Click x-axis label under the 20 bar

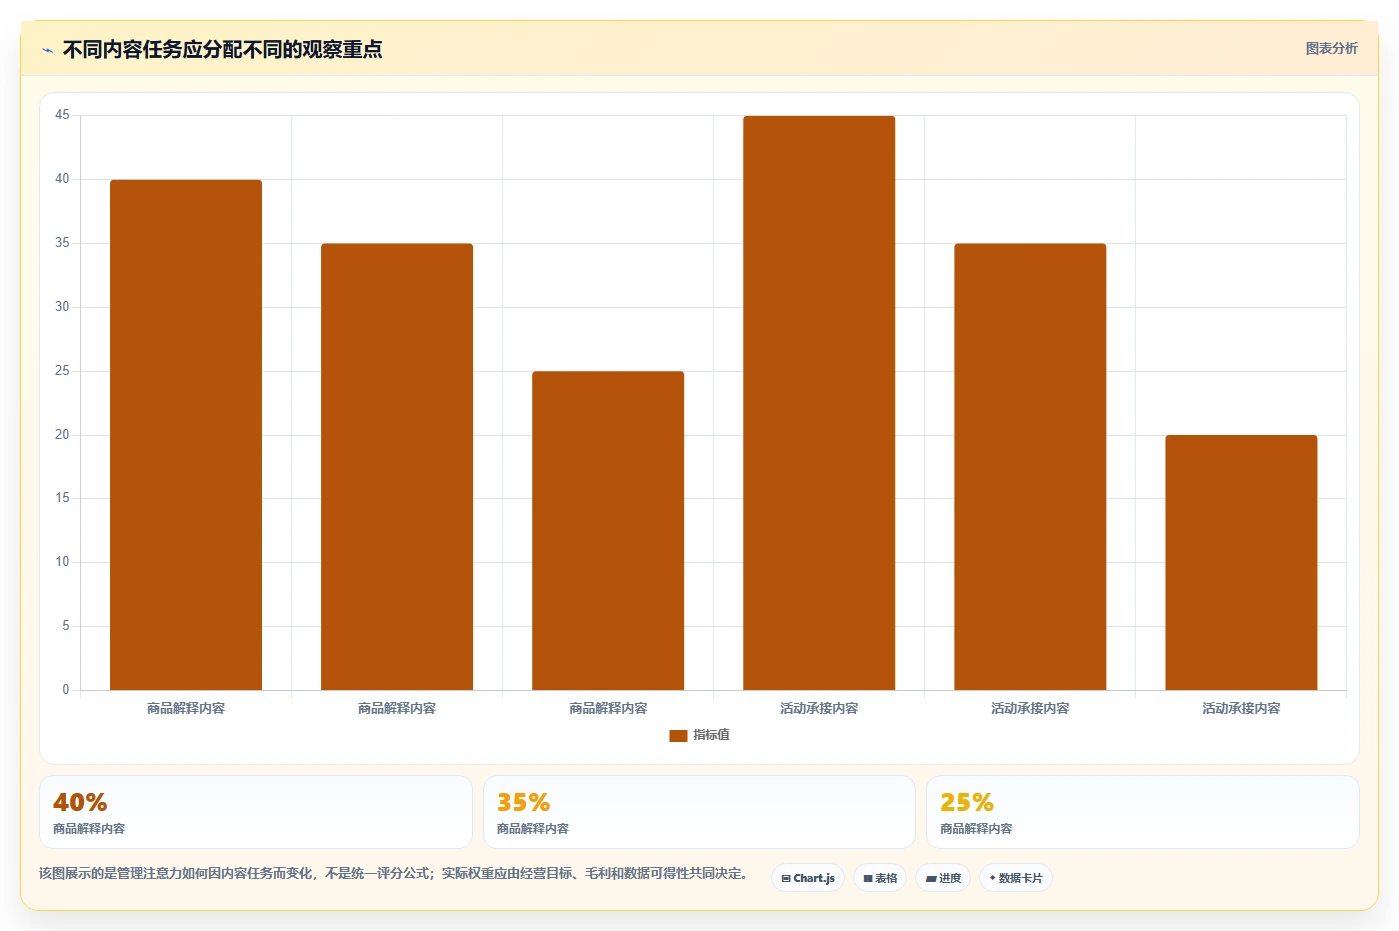coord(1241,708)
